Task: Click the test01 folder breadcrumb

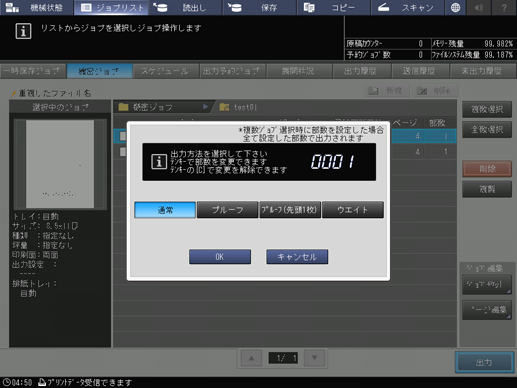Action: (x=239, y=107)
